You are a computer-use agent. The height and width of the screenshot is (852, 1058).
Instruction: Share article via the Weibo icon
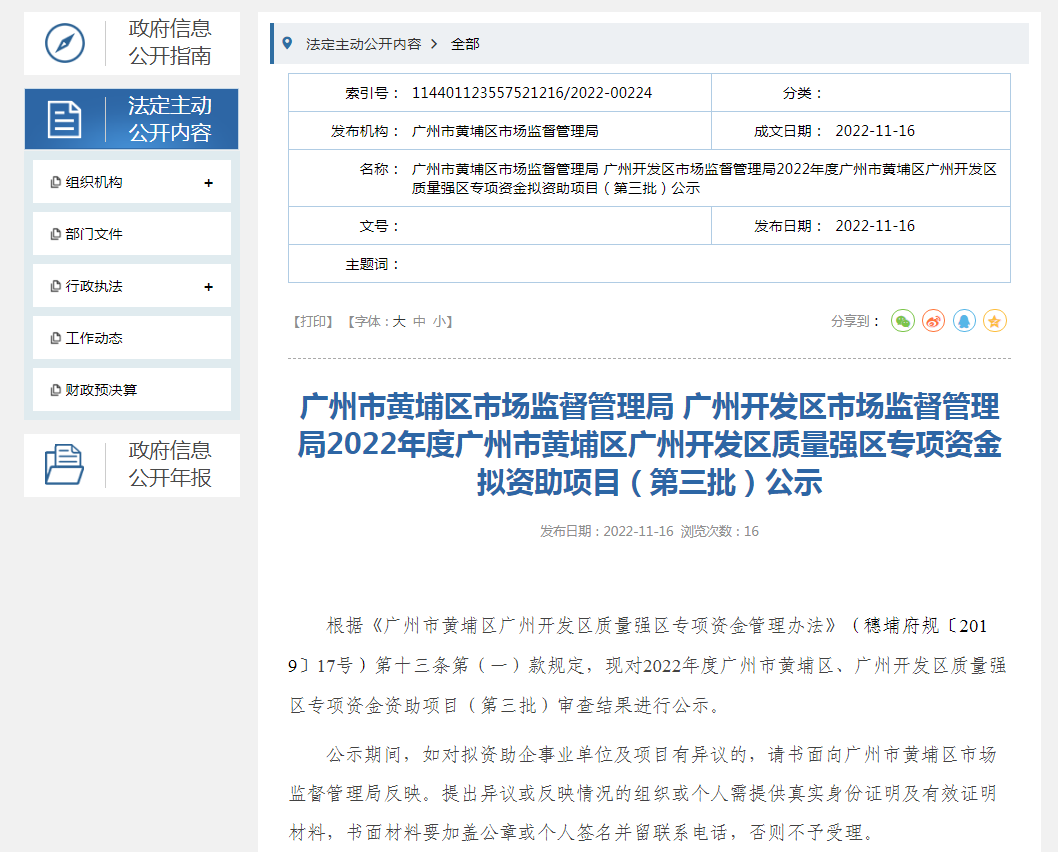933,321
